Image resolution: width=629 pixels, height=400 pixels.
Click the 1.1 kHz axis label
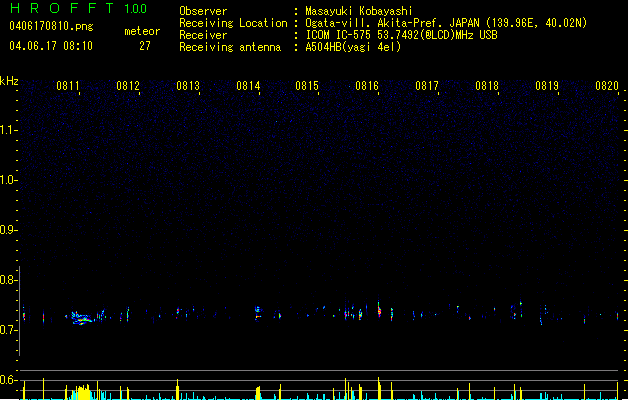click(x=8, y=130)
